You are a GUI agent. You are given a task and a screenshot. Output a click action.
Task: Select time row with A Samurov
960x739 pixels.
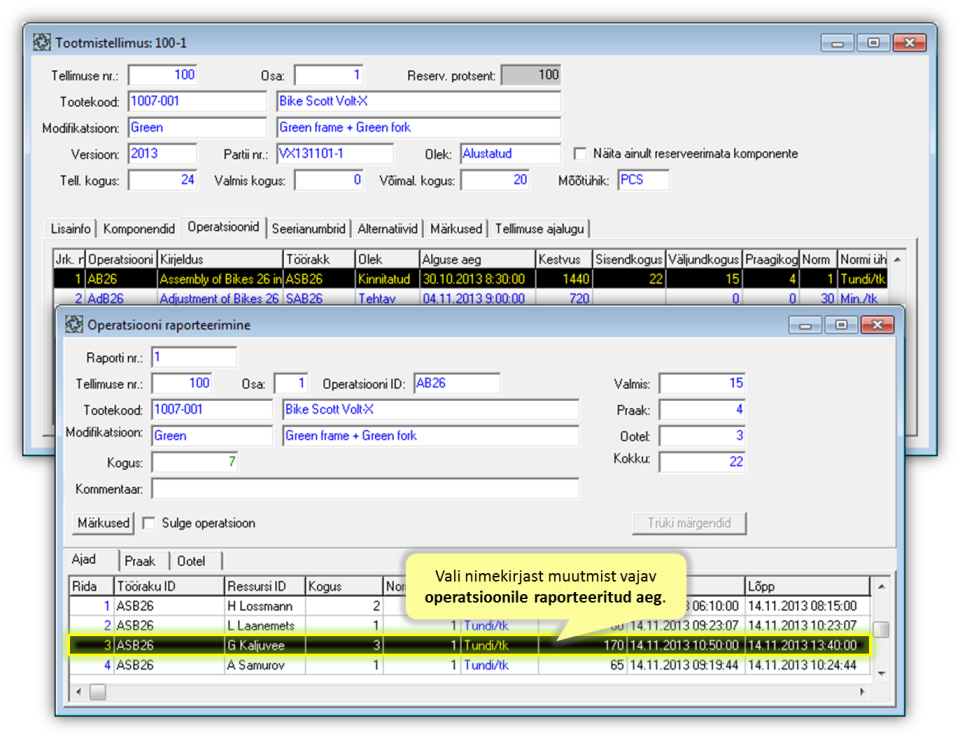coord(470,665)
